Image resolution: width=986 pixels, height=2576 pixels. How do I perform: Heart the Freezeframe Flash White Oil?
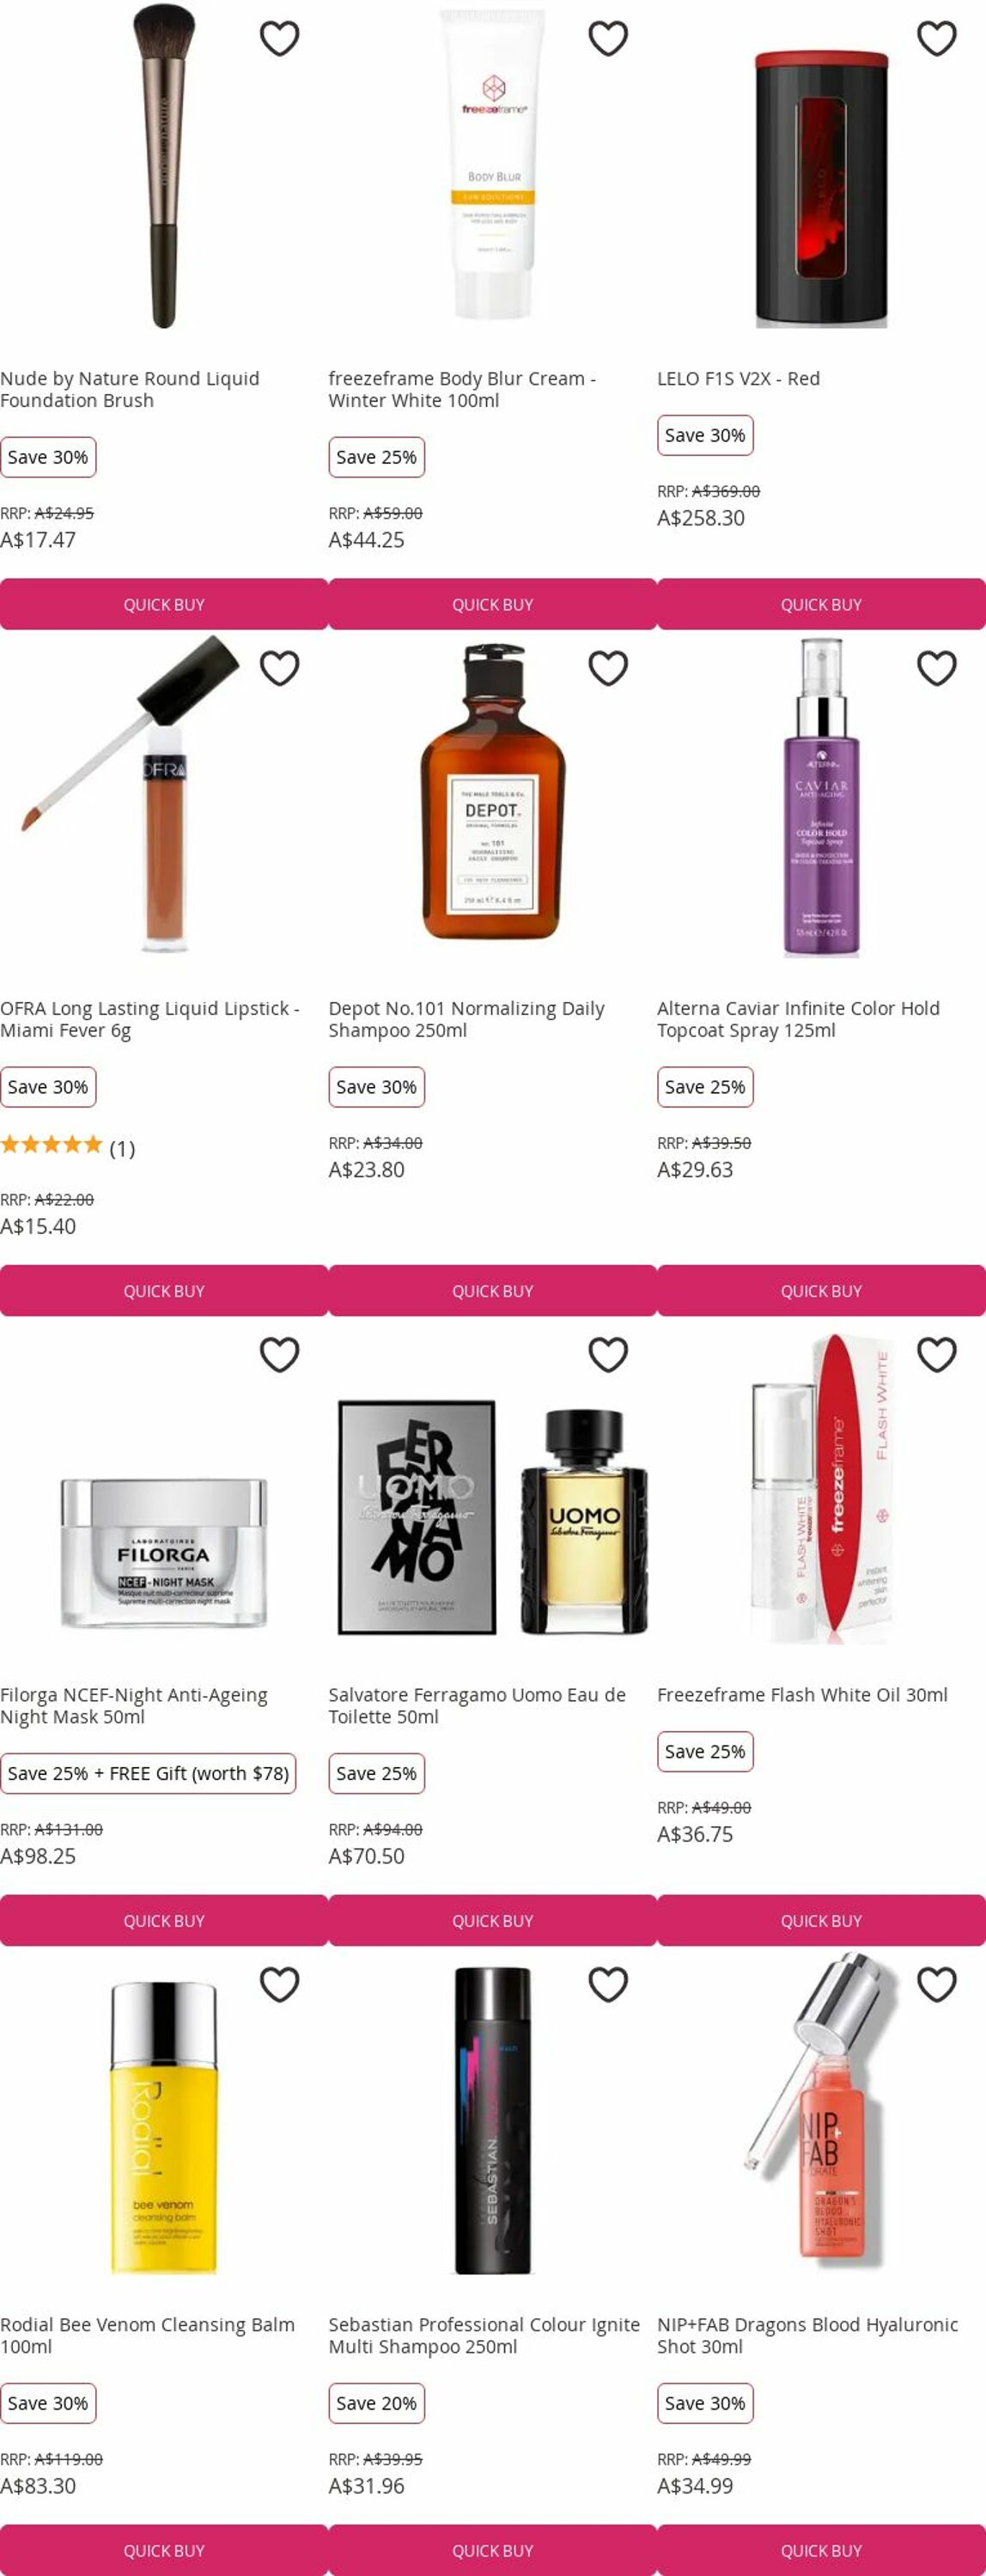coord(937,1354)
